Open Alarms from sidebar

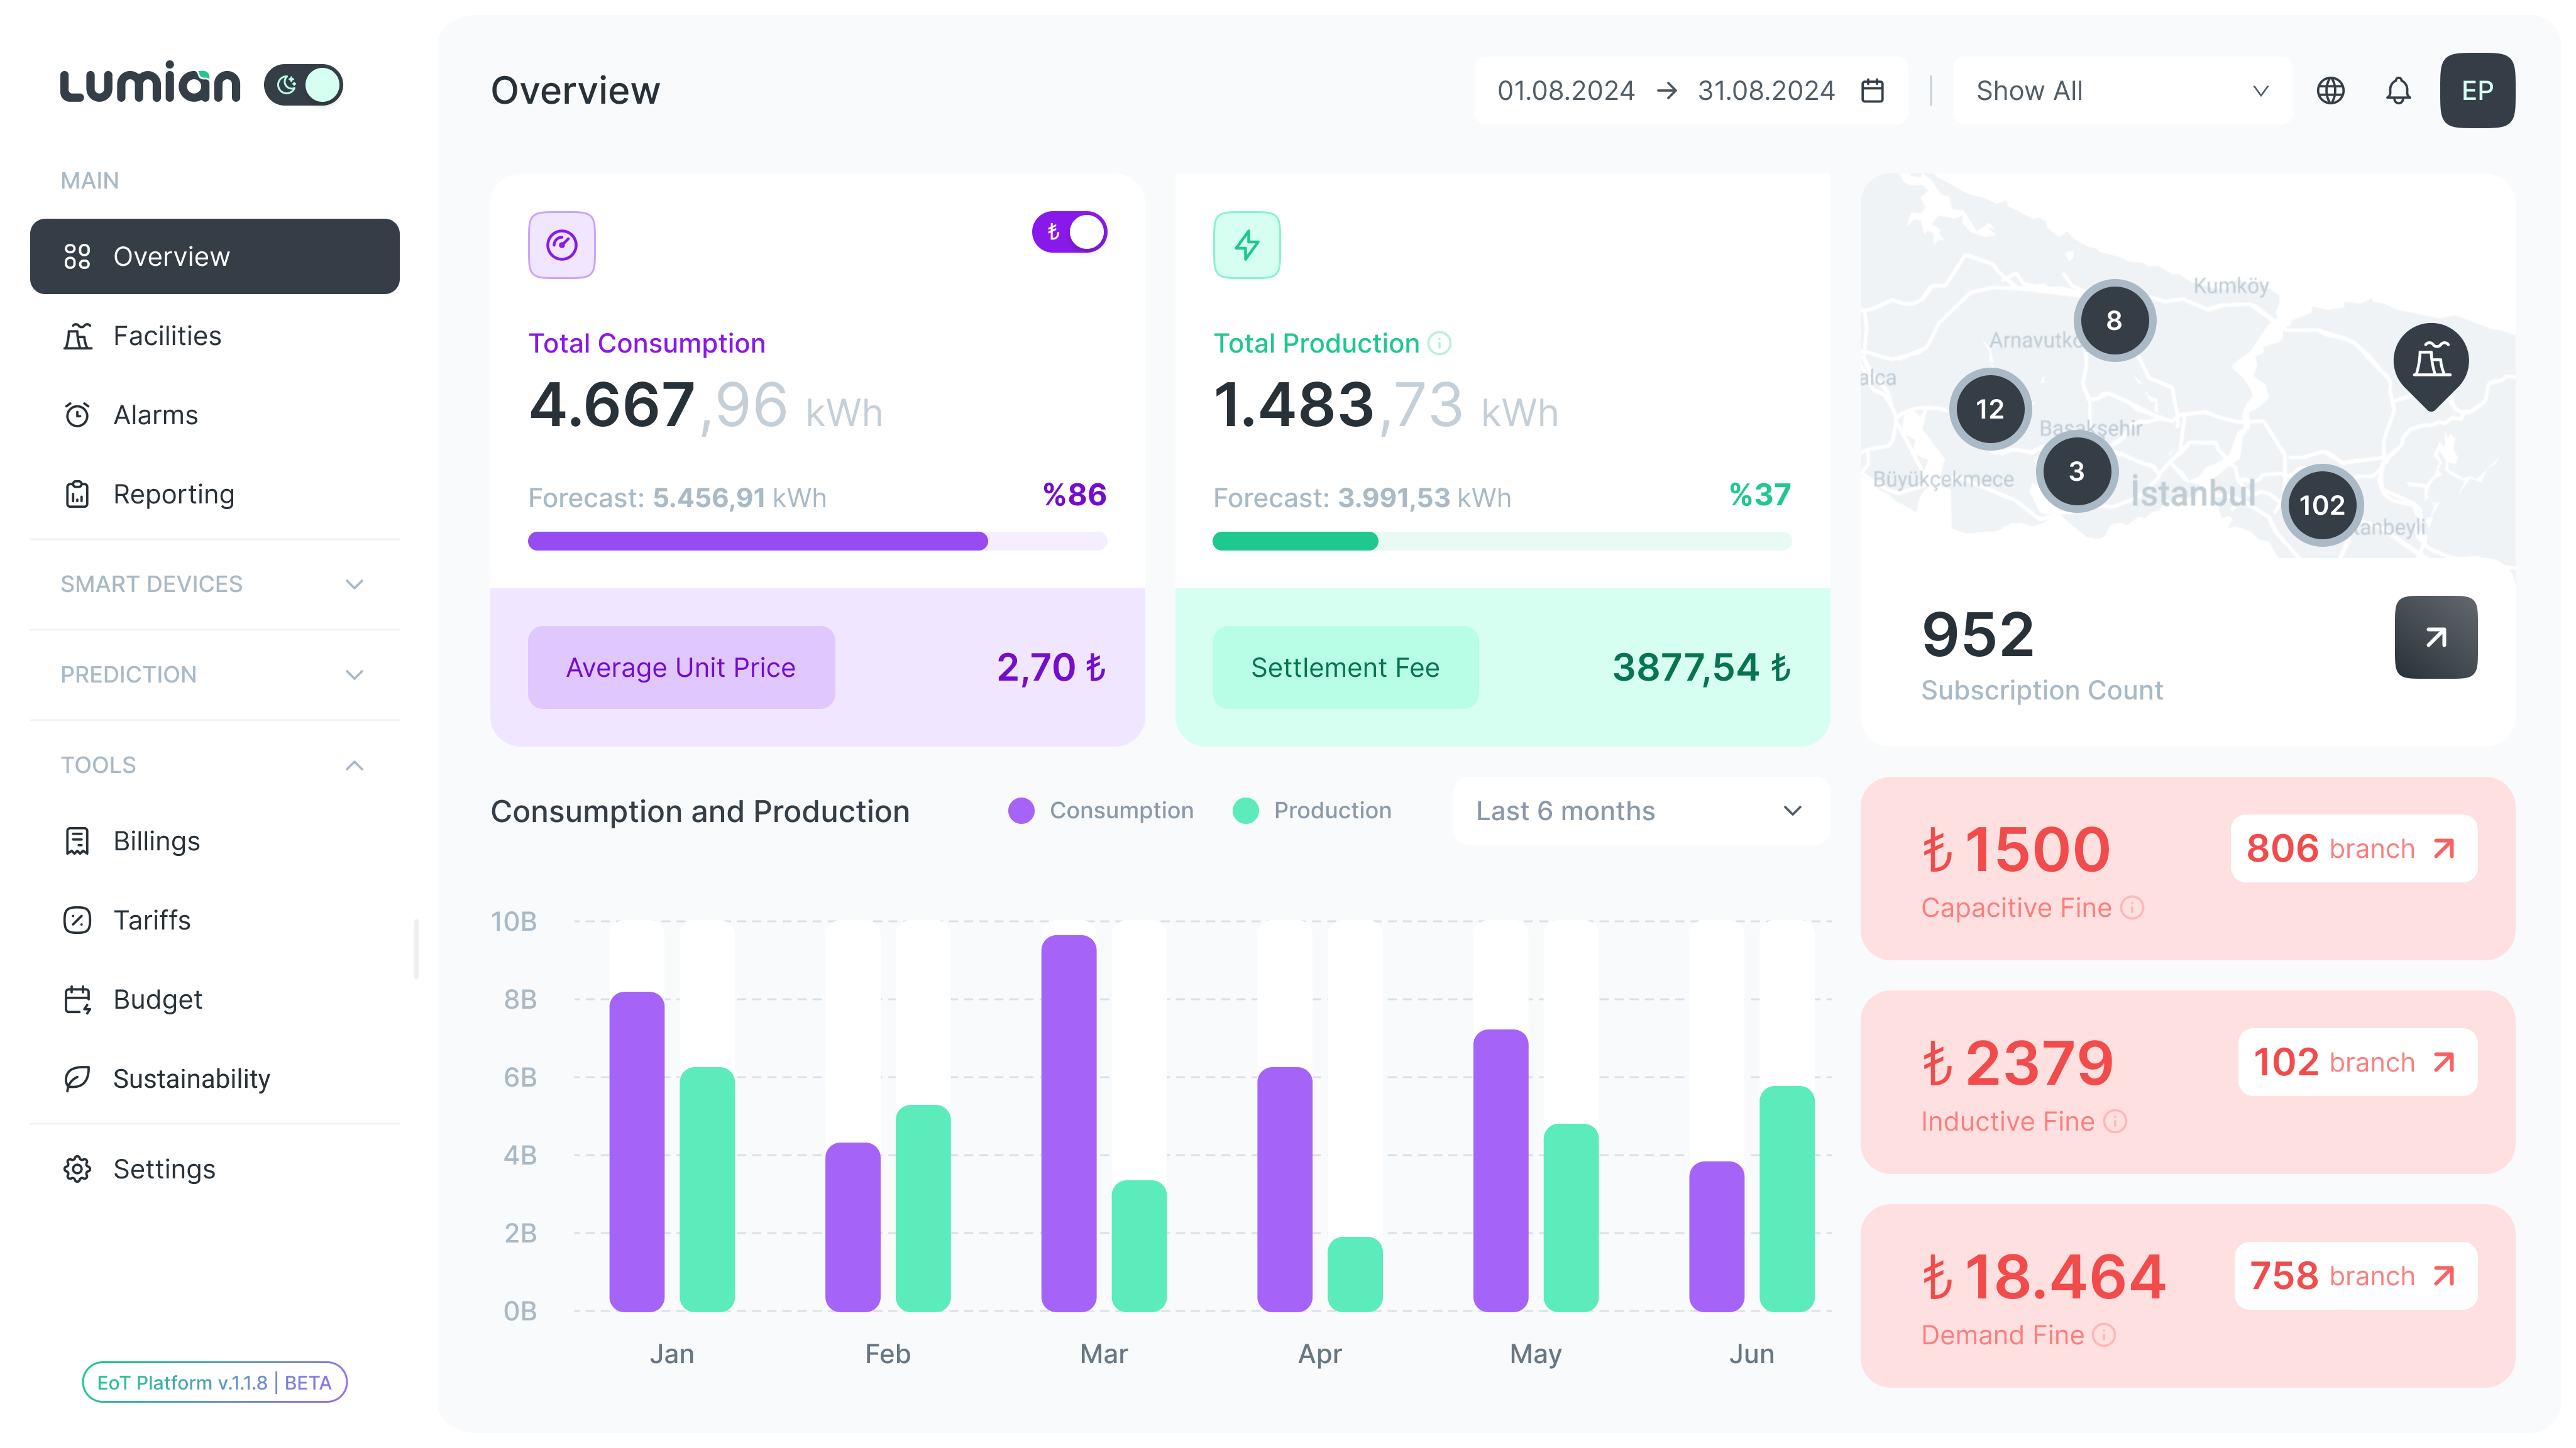tap(215, 415)
